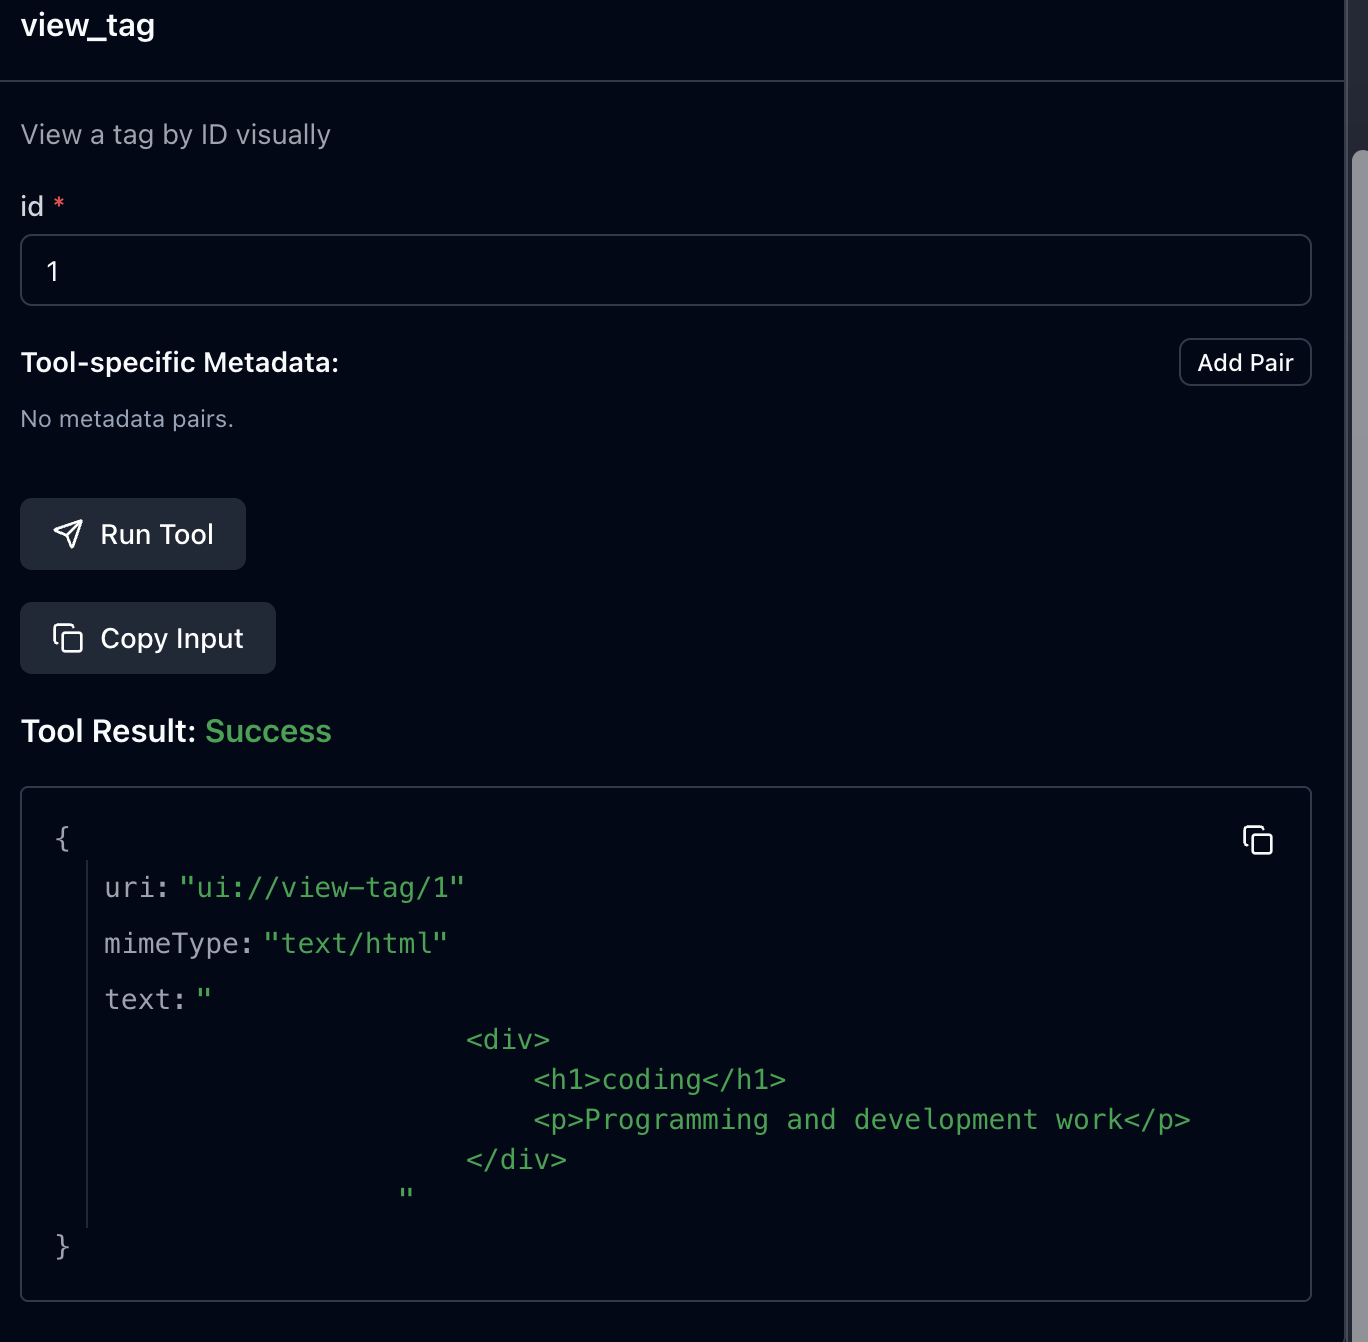The image size is (1368, 1342).
Task: Click the copy icon on Copy Input
Action: pos(68,638)
